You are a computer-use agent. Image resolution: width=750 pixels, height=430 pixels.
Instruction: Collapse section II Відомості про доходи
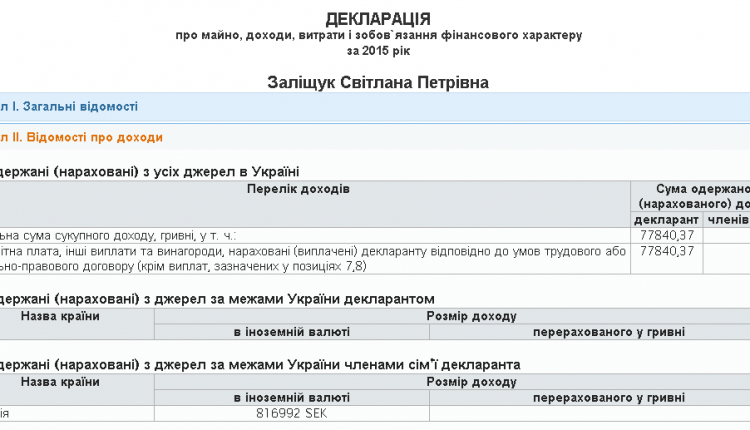[x=81, y=138]
